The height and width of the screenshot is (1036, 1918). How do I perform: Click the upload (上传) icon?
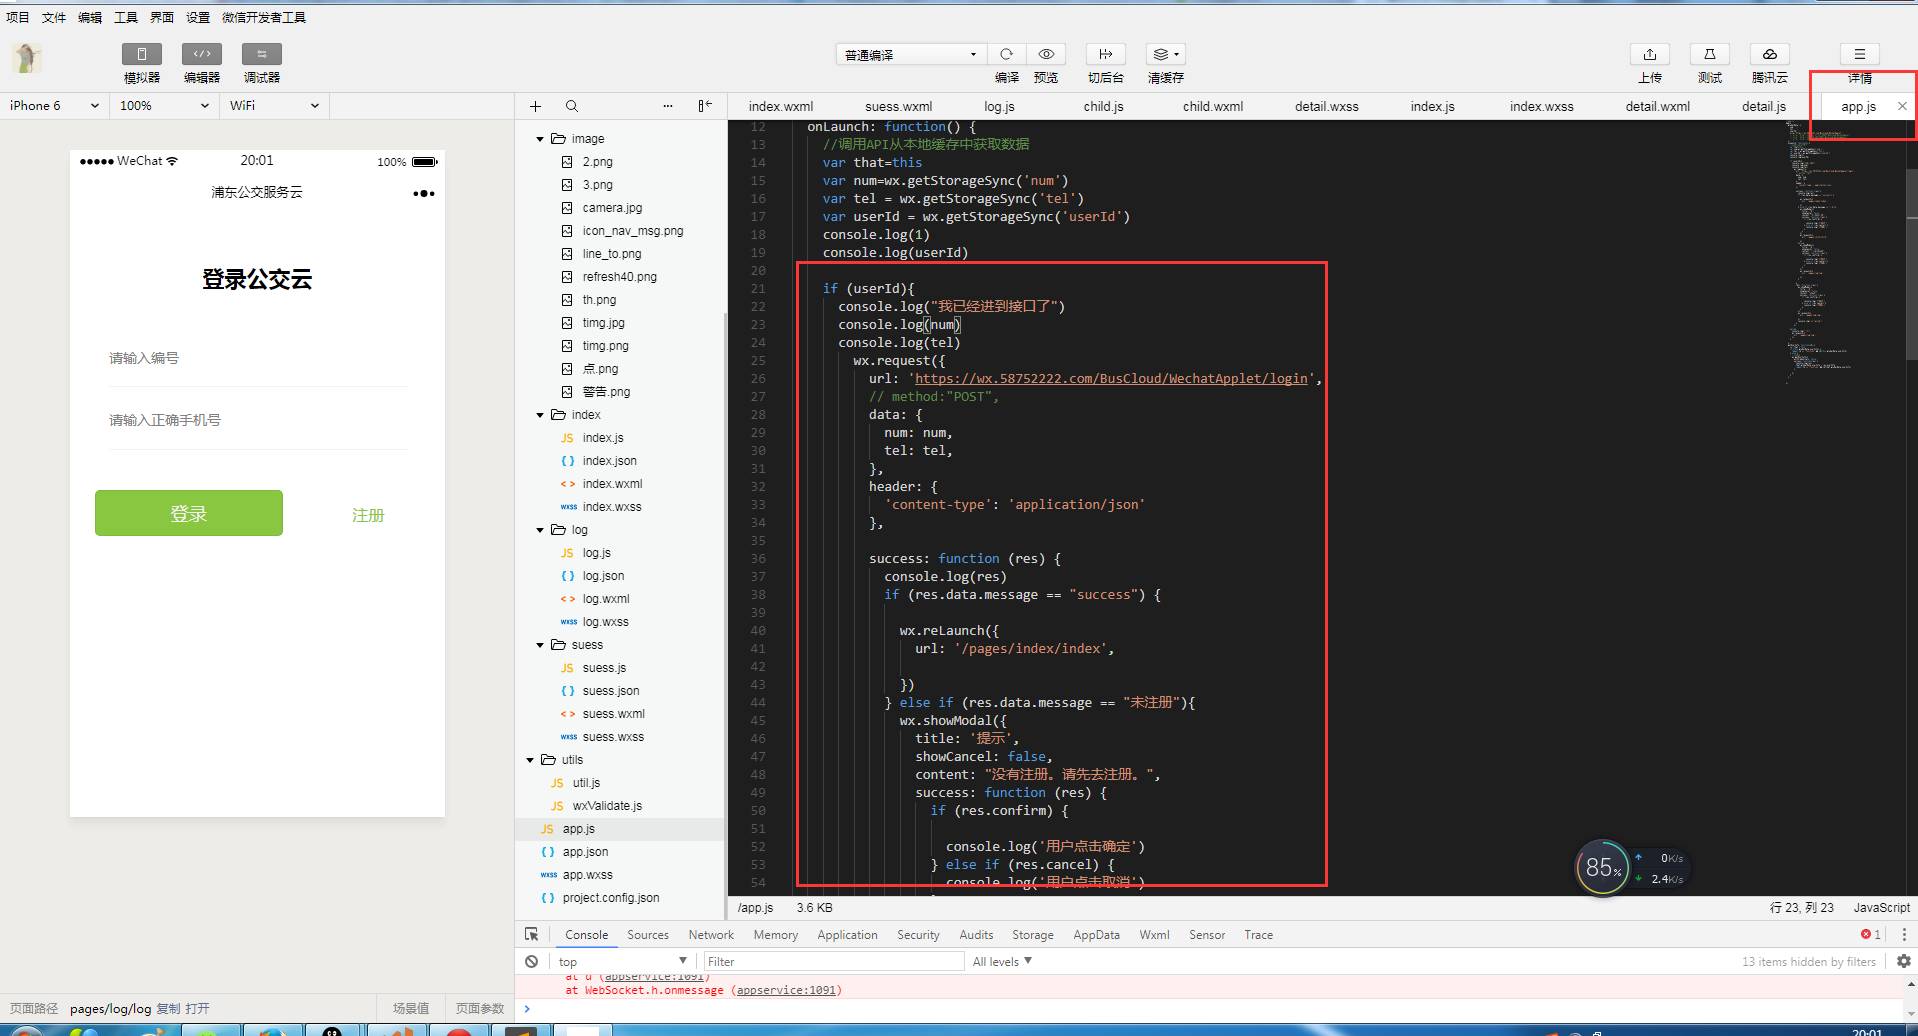point(1649,54)
